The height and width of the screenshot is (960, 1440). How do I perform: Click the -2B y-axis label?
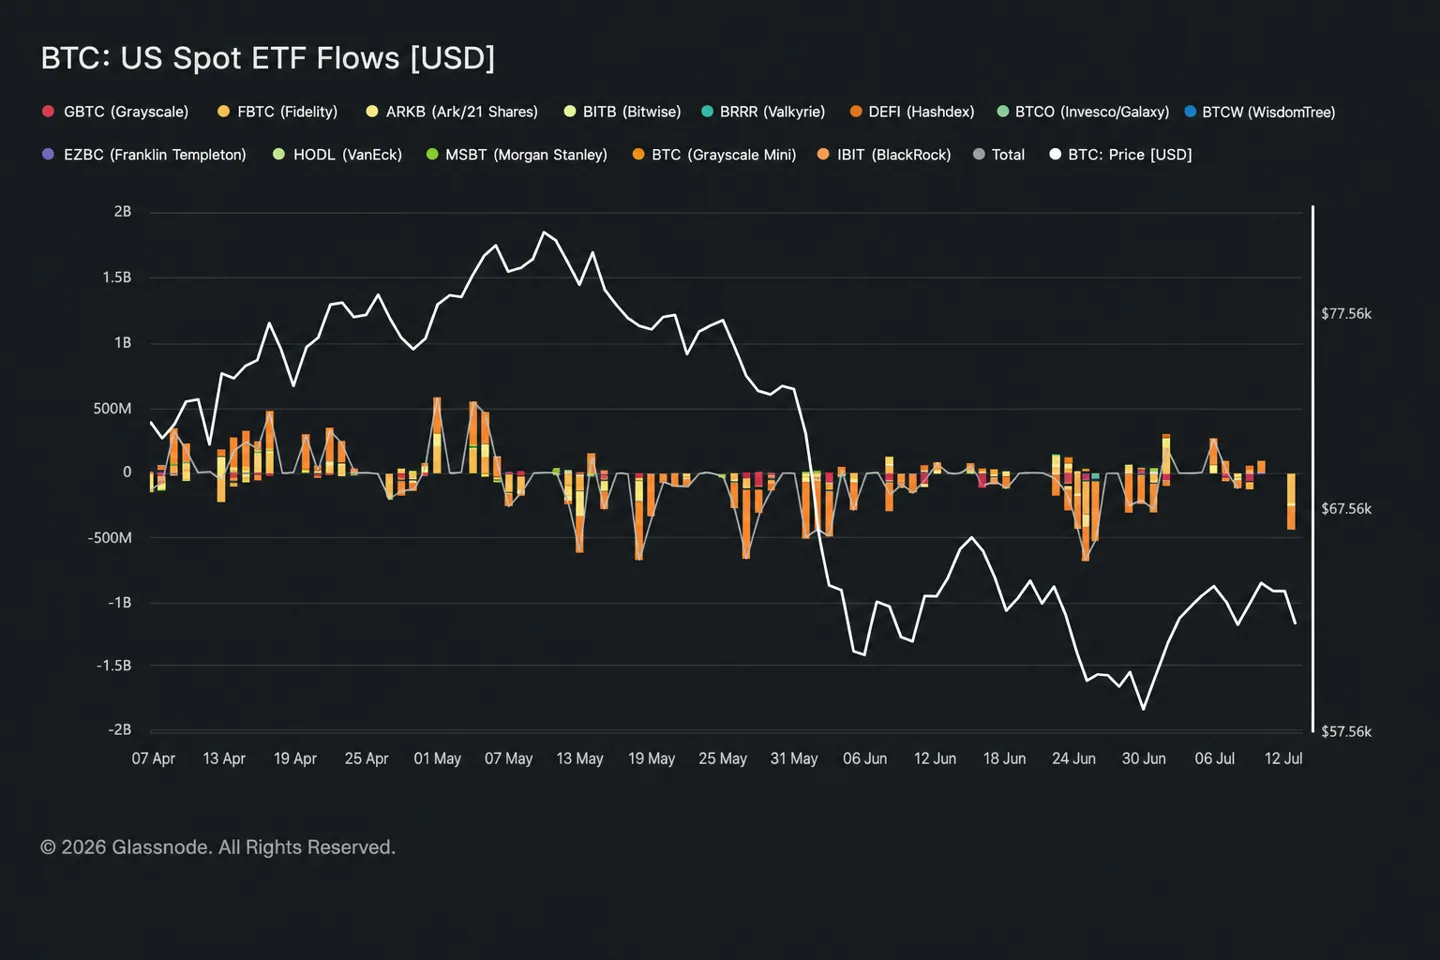click(120, 730)
